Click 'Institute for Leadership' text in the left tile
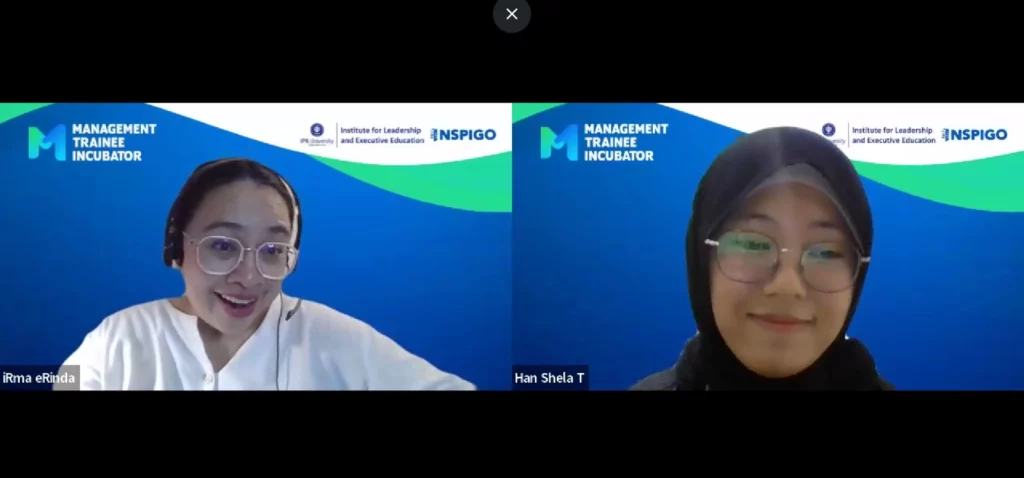The height and width of the screenshot is (478, 1024). tap(381, 130)
